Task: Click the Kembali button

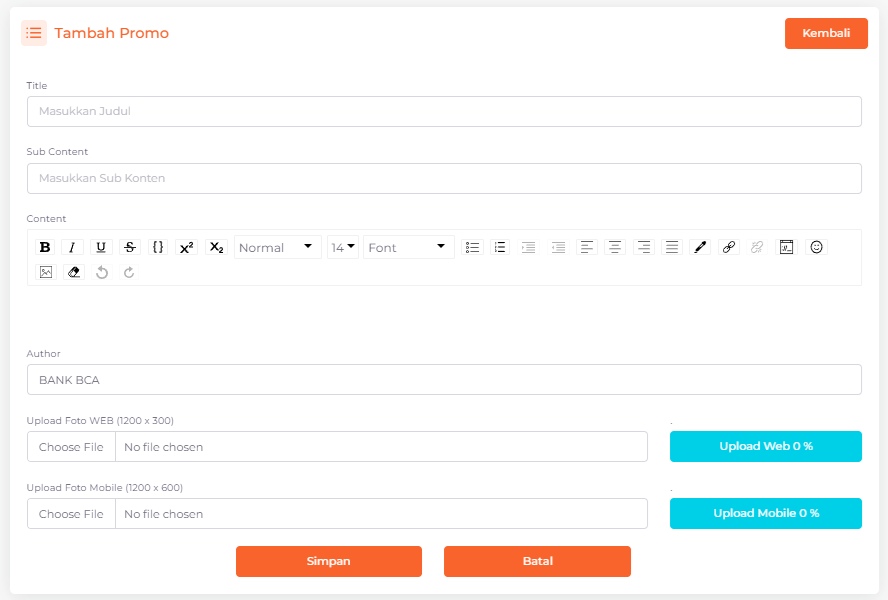Action: [x=826, y=33]
